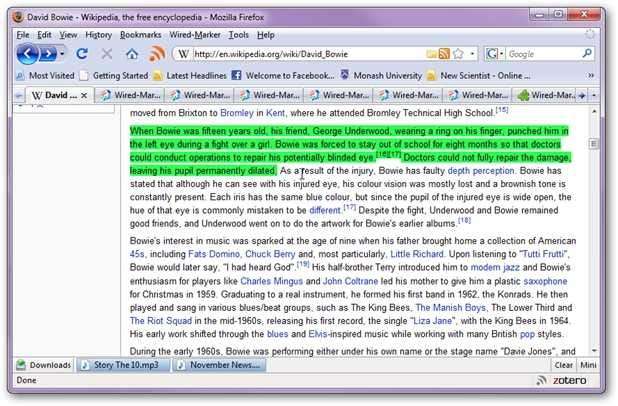Click the Back navigation arrow button
This screenshot has height=406, width=618.
pyautogui.click(x=28, y=53)
